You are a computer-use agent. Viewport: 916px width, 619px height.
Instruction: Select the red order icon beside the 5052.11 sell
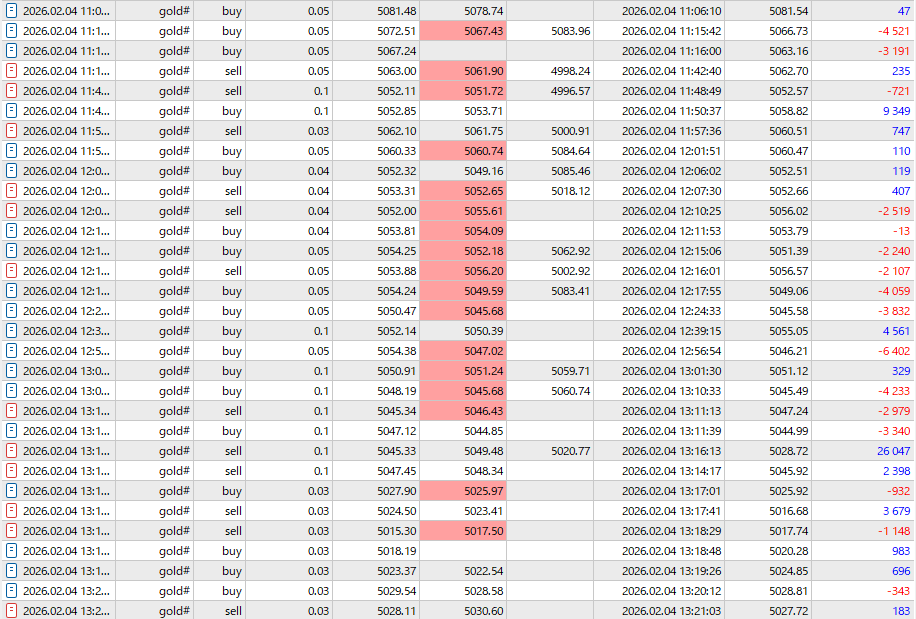[x=11, y=91]
